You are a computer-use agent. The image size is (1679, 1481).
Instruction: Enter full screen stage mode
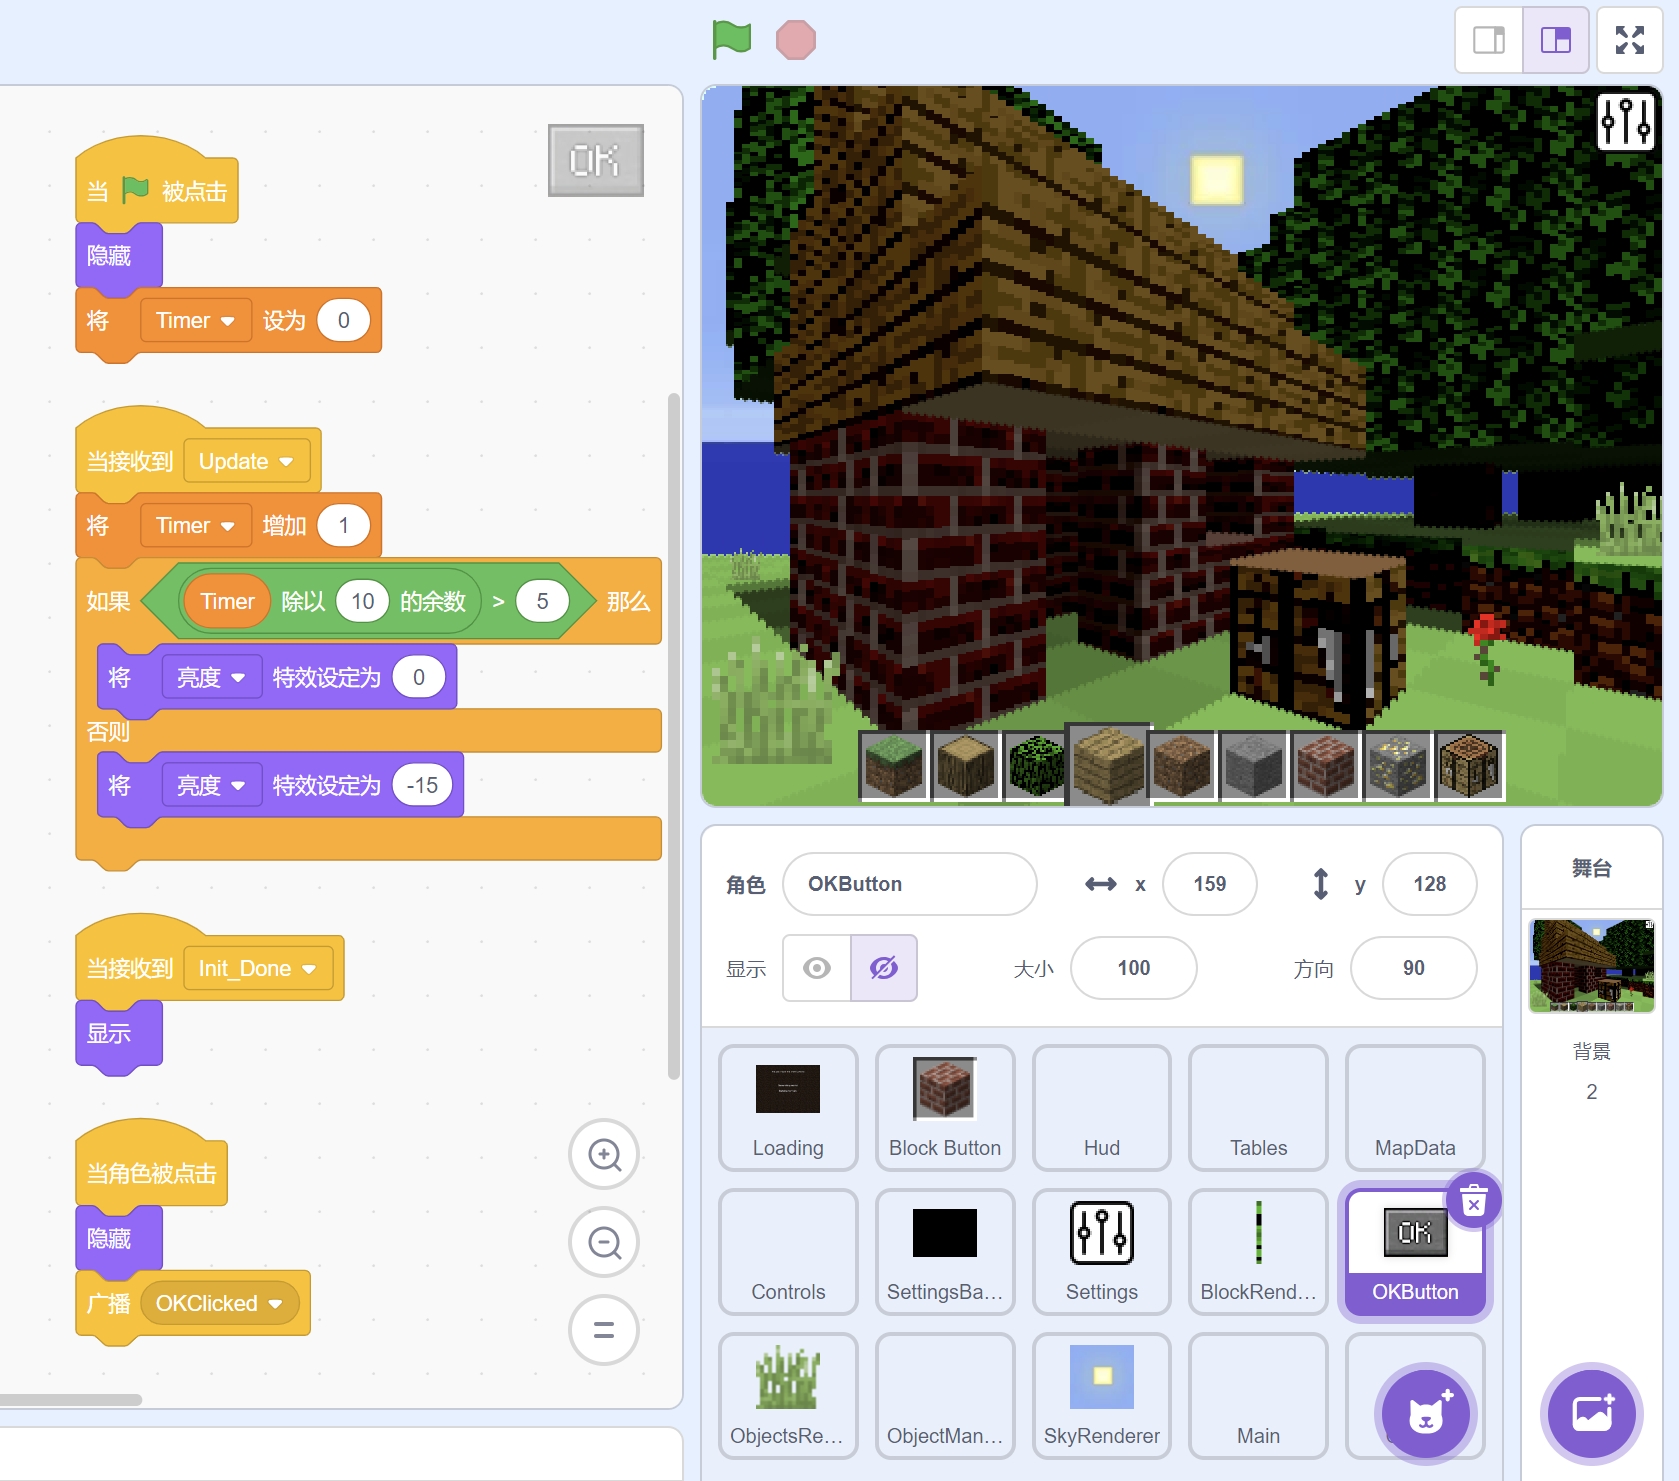click(1630, 40)
